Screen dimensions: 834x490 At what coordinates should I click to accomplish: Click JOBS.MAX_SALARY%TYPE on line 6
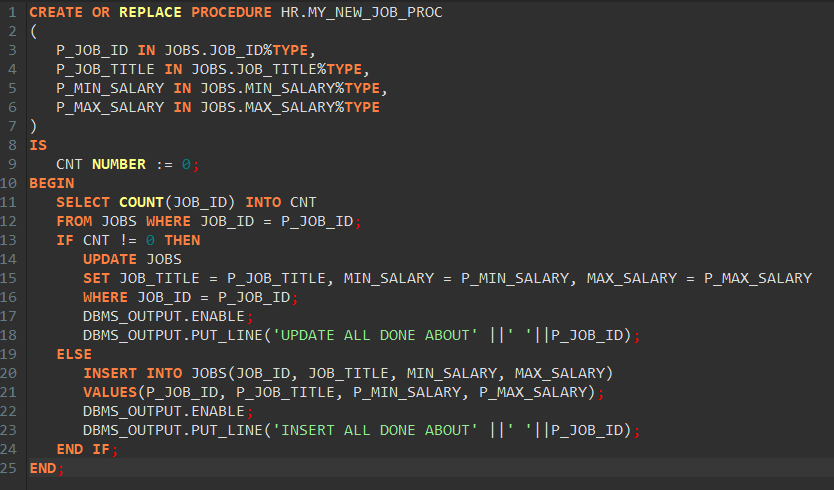click(290, 107)
